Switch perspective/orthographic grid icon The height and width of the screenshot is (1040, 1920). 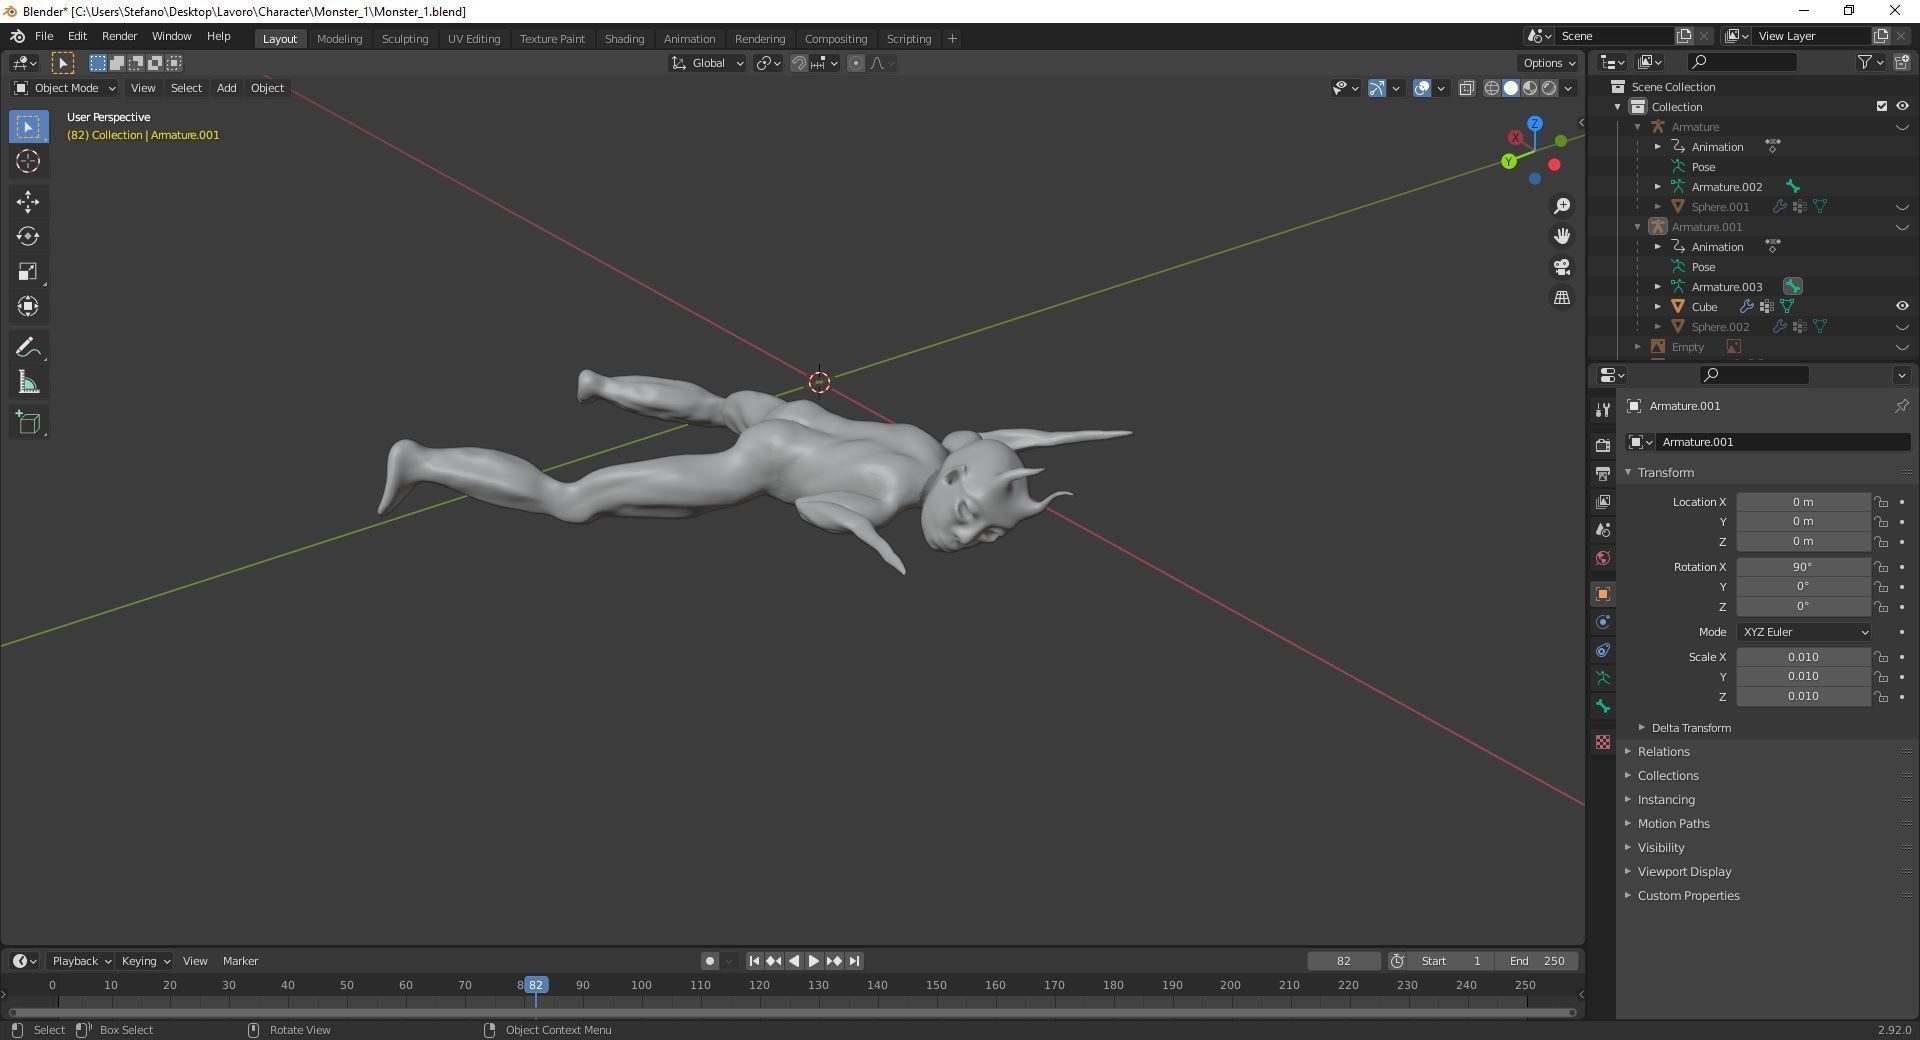pos(1562,298)
